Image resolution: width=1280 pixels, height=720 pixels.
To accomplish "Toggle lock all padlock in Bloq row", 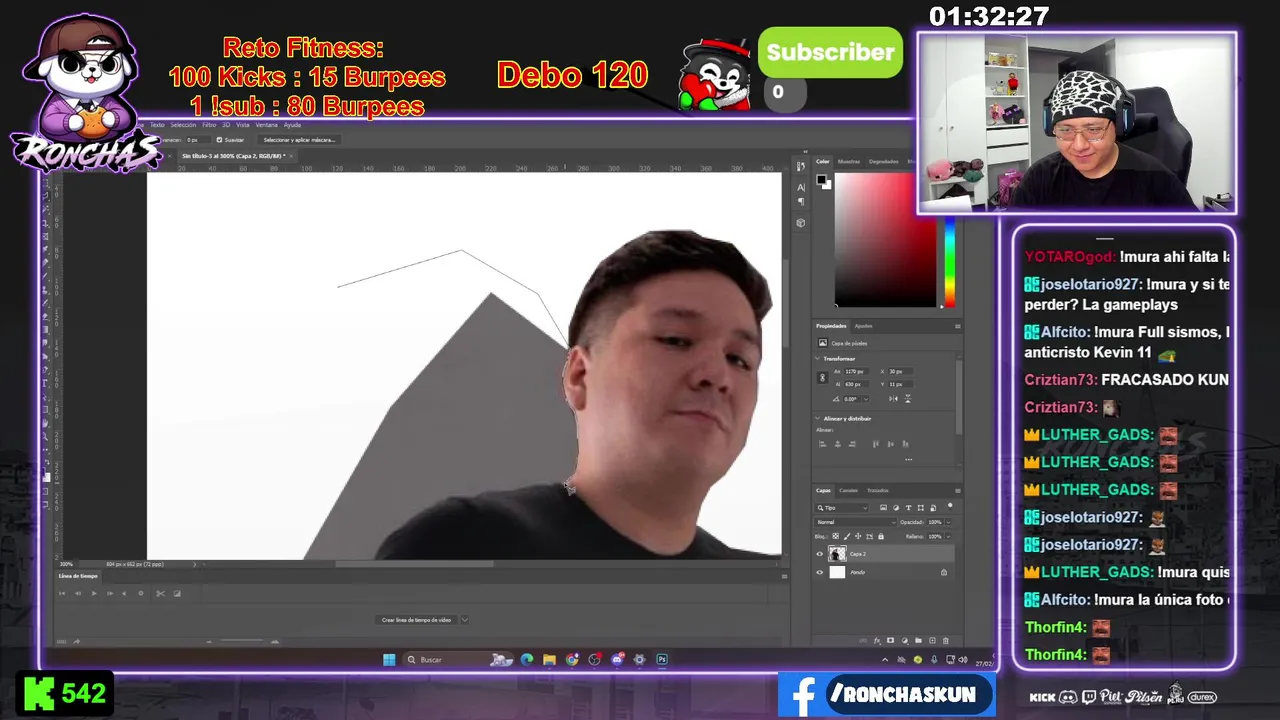I will (x=881, y=536).
